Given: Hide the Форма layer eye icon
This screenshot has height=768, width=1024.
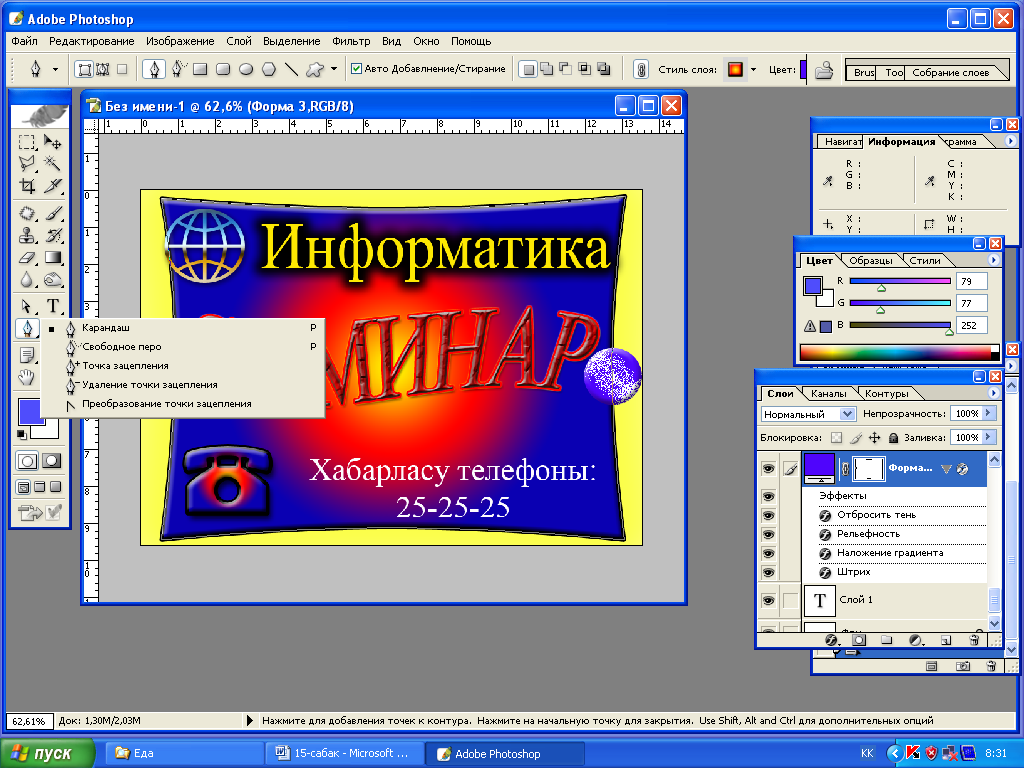Looking at the screenshot, I should (769, 468).
